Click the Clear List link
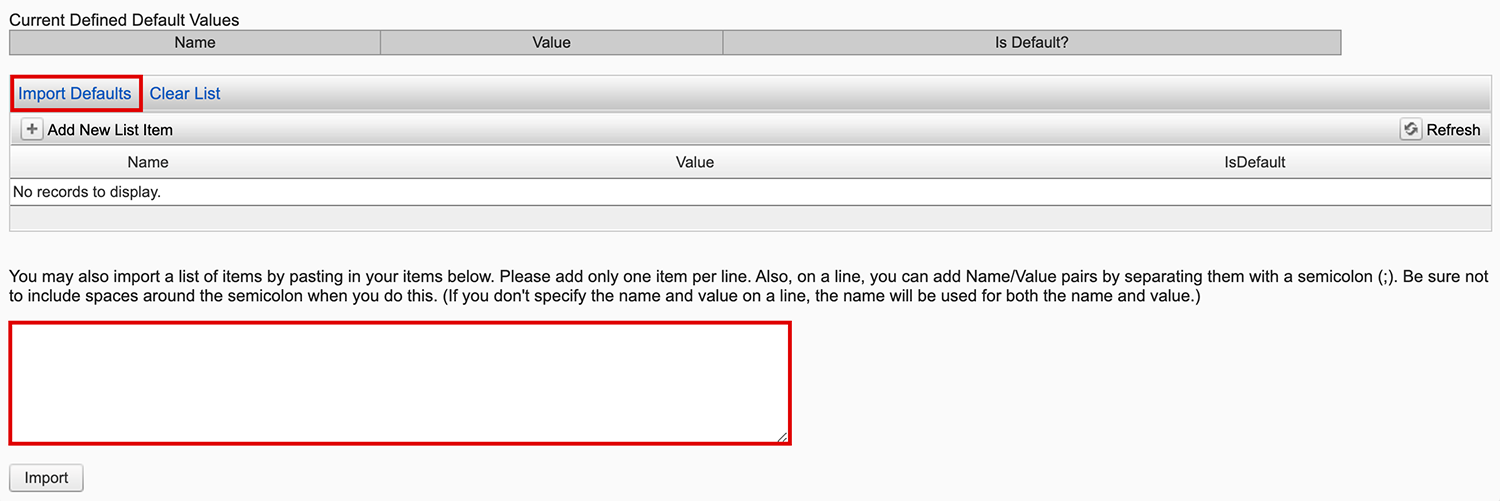The height and width of the screenshot is (501, 1500). coord(185,93)
